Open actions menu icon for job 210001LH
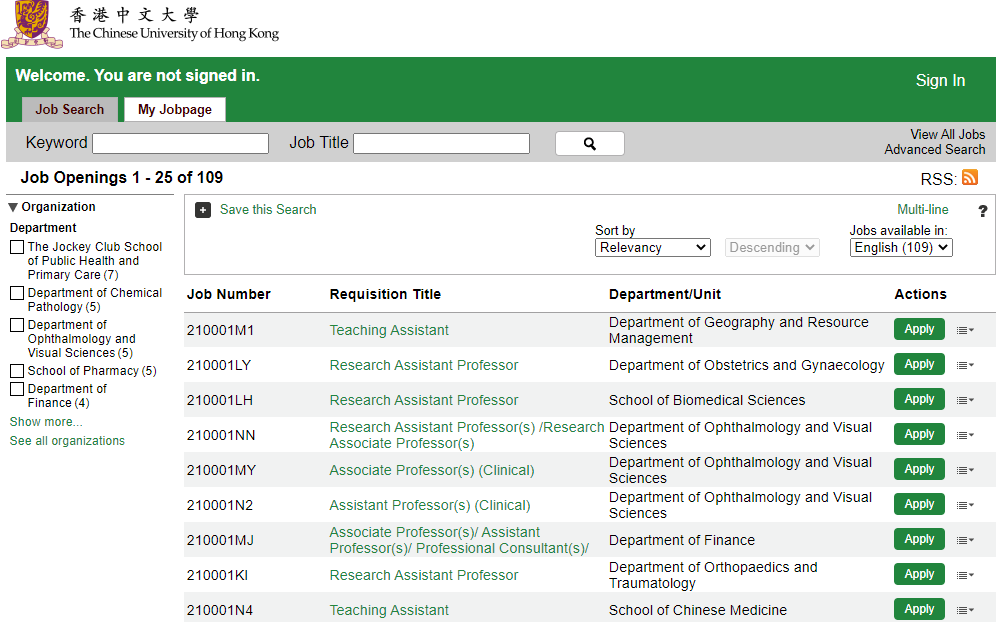The width and height of the screenshot is (1000, 622). [965, 401]
